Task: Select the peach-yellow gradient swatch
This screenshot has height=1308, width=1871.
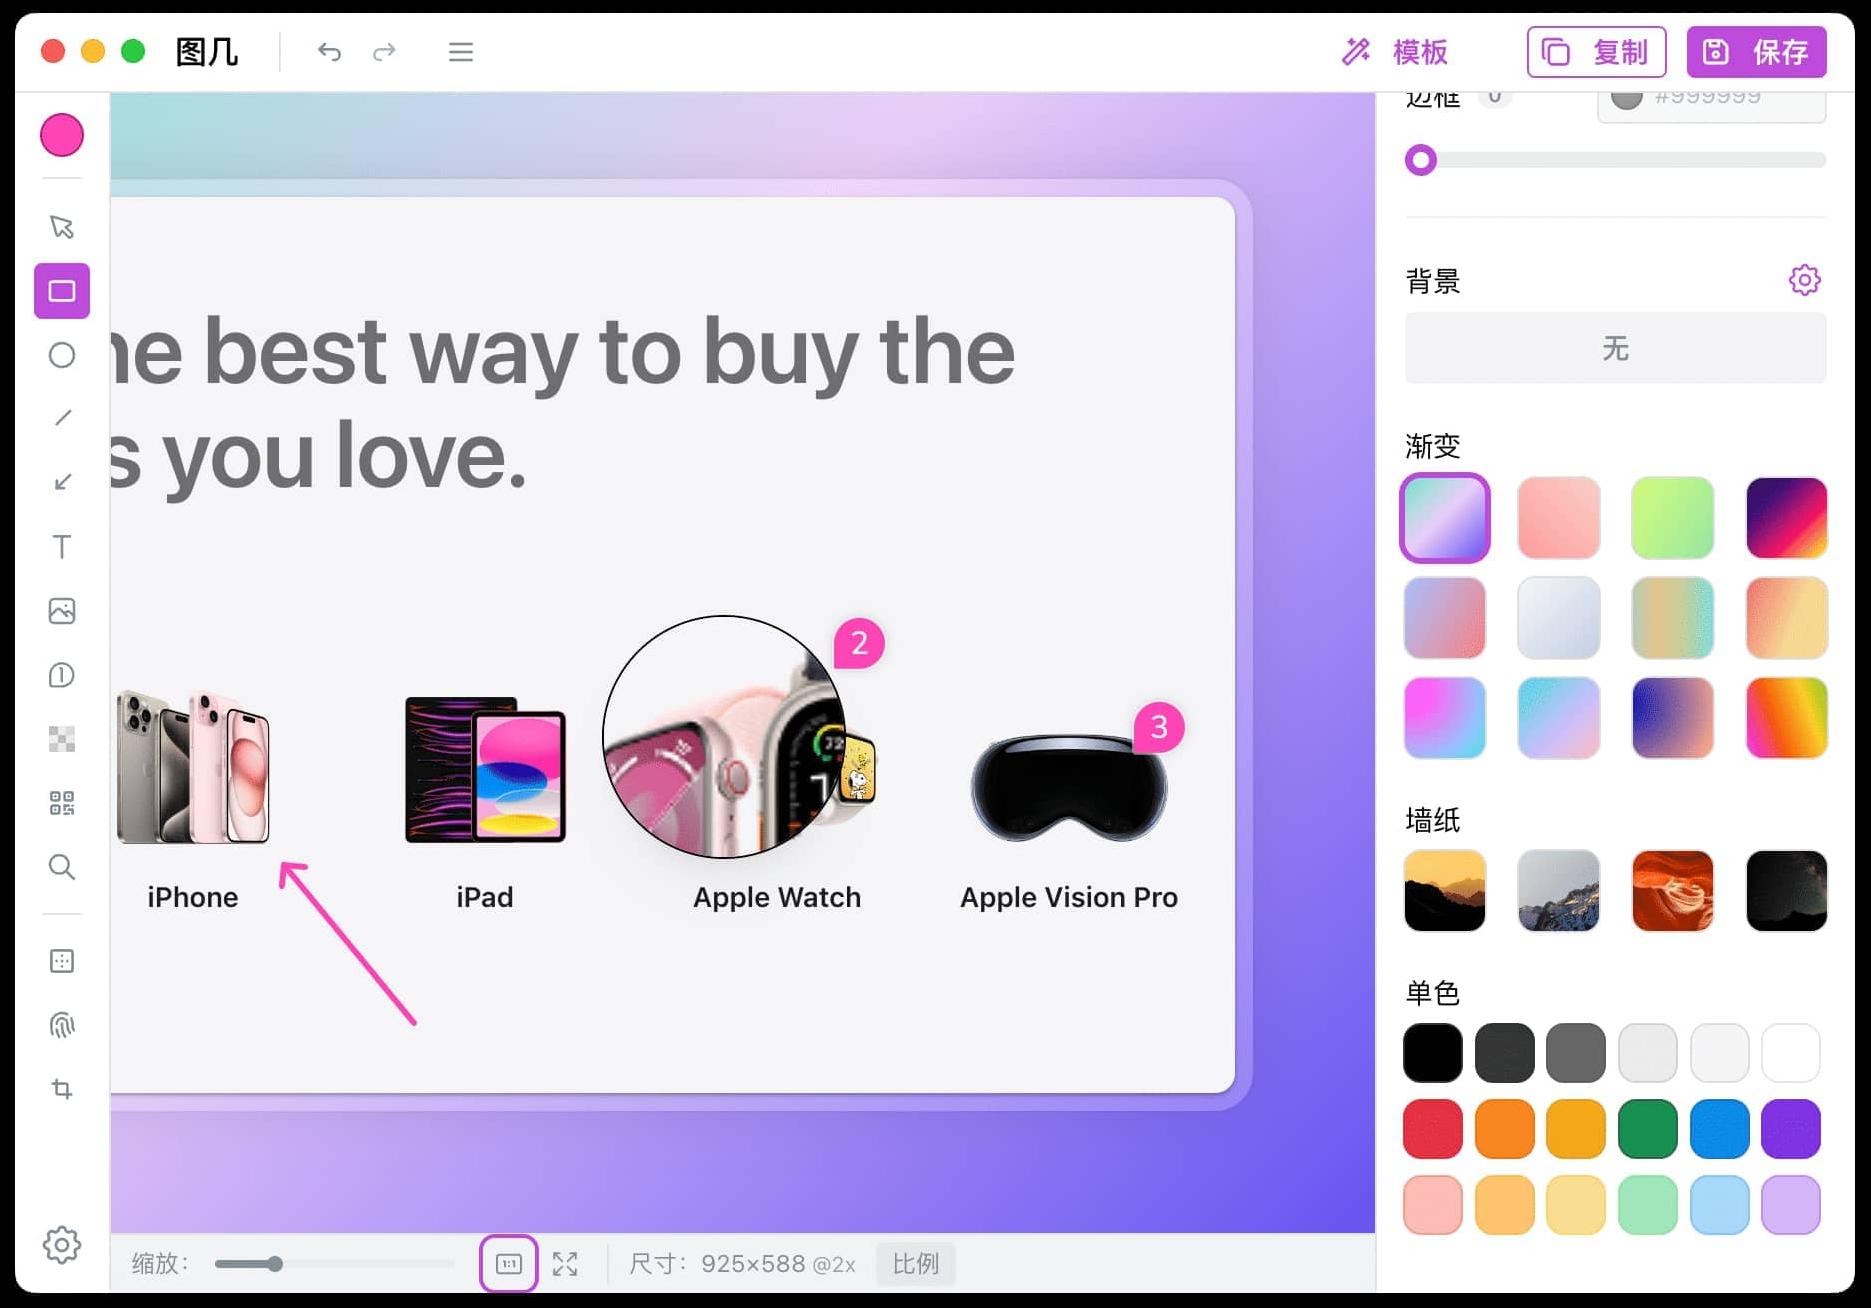Action: pos(1787,618)
